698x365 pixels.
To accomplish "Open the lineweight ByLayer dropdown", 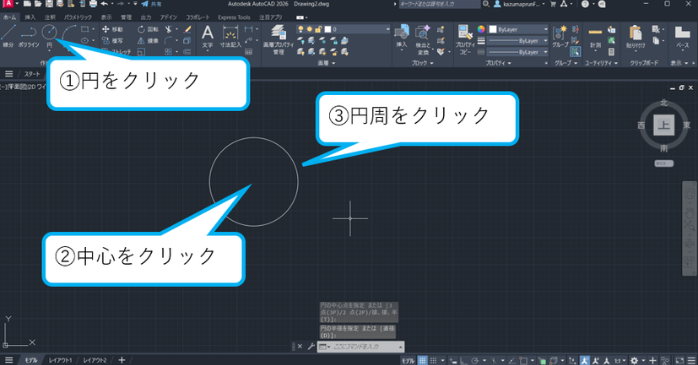I will tap(518, 41).
